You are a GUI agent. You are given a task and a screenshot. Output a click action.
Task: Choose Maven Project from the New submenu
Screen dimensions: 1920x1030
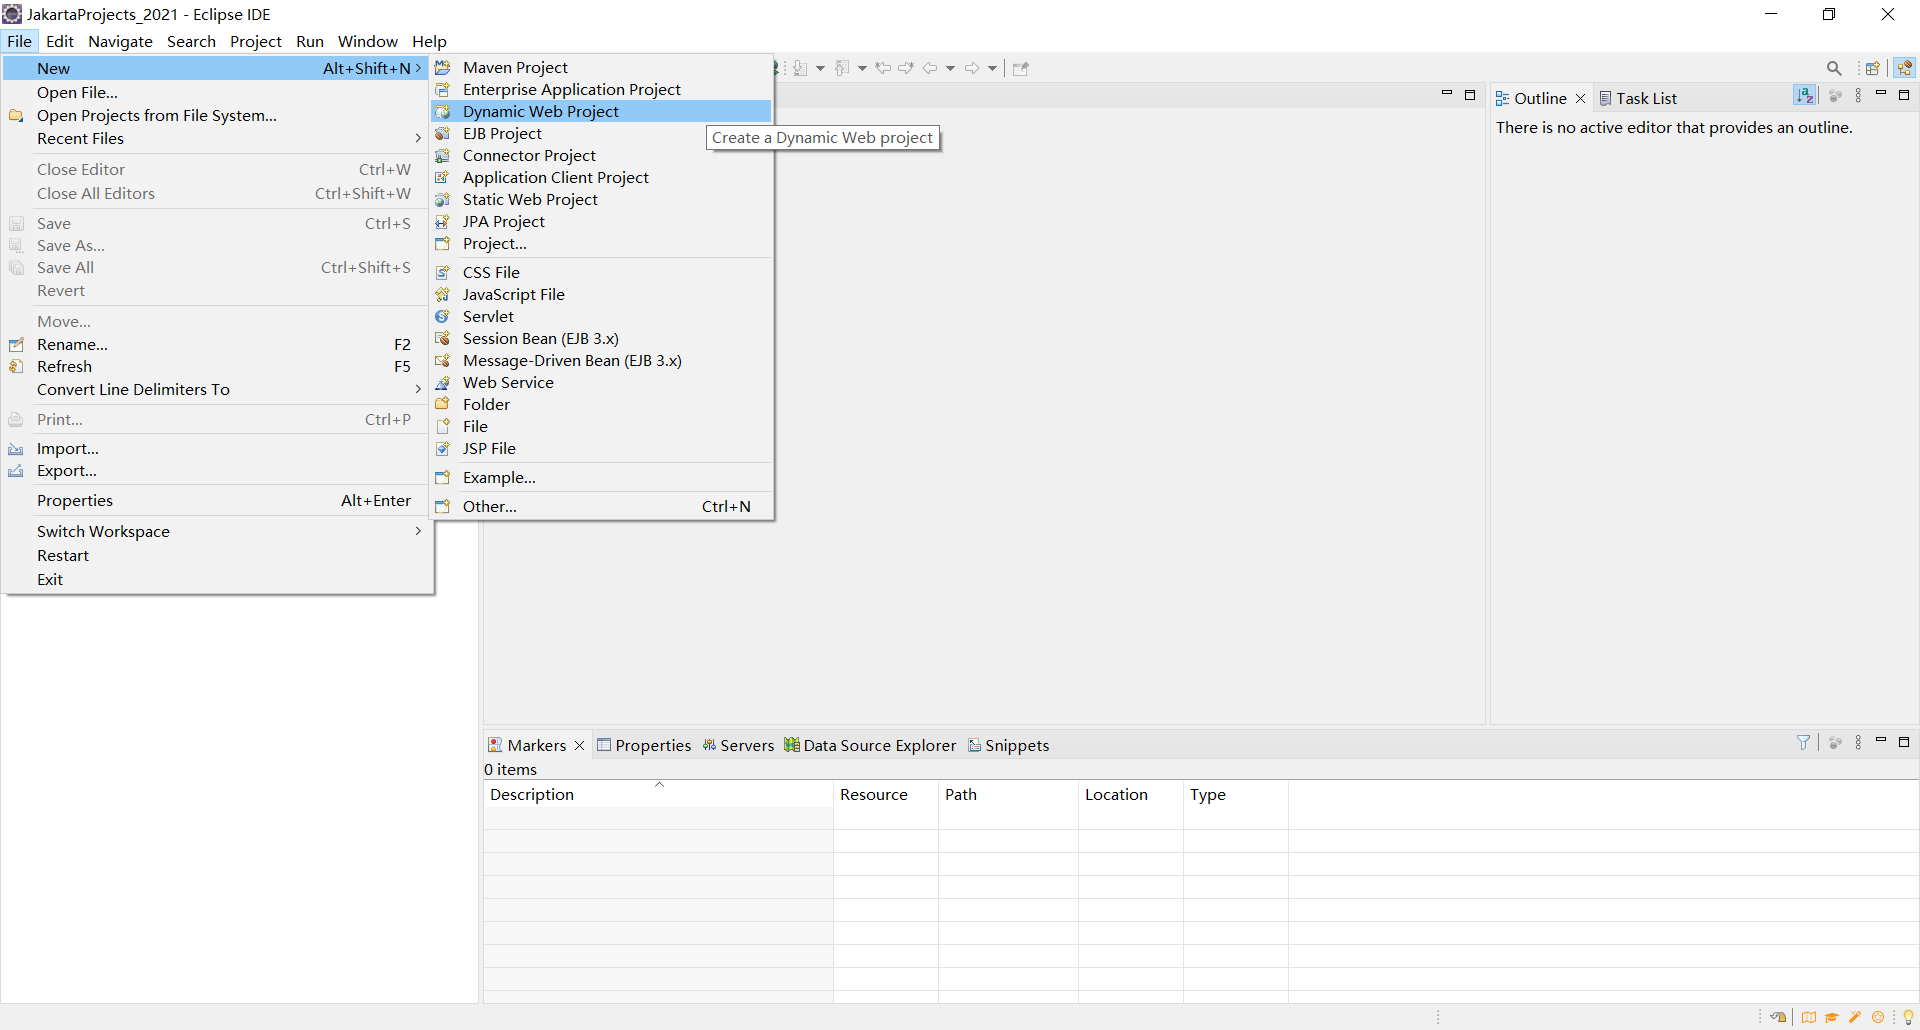click(x=602, y=67)
